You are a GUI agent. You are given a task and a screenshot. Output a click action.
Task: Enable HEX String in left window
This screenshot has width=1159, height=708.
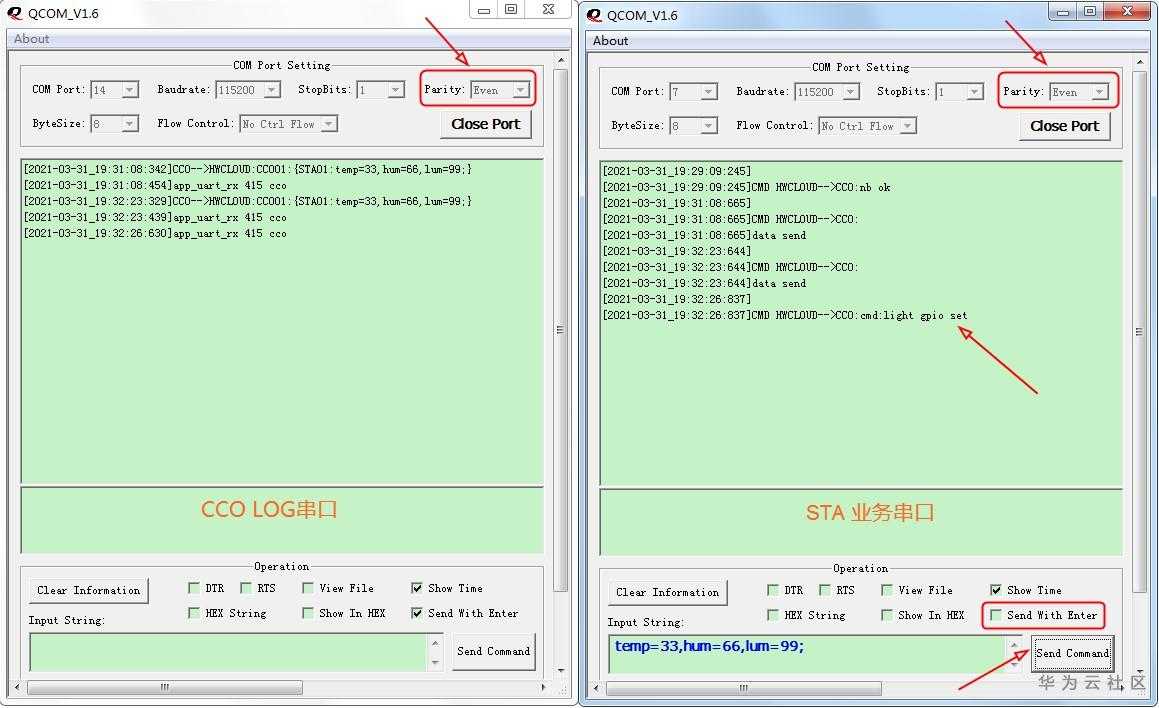pos(194,613)
